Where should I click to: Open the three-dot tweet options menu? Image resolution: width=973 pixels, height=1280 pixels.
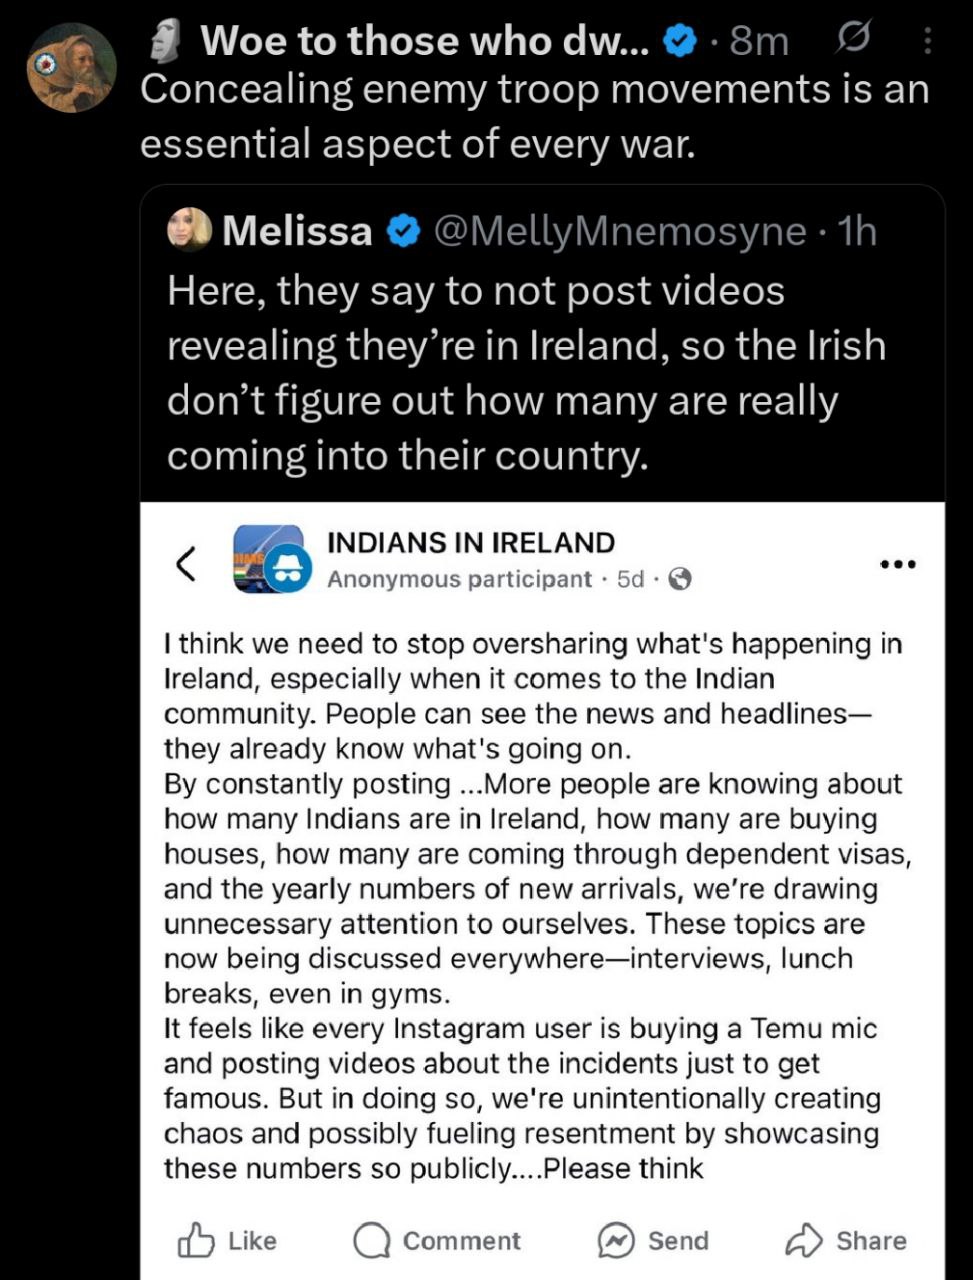tap(927, 40)
